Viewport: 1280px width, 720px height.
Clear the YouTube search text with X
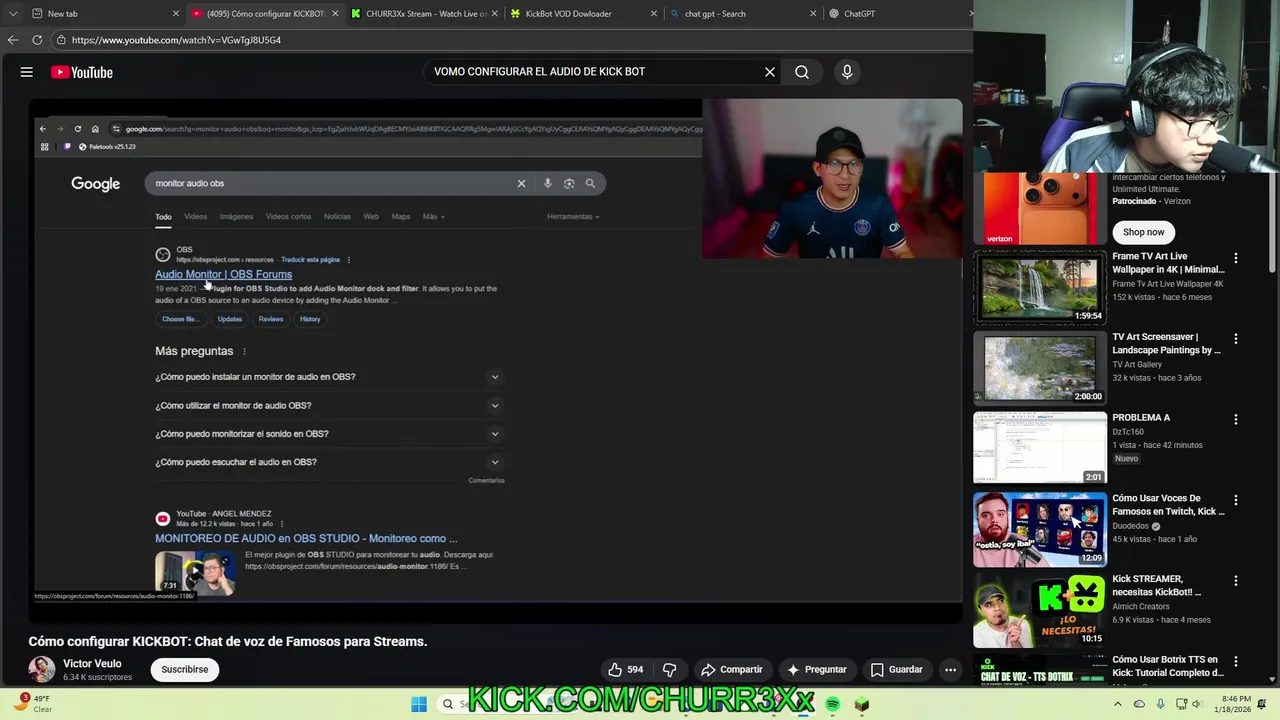point(770,72)
